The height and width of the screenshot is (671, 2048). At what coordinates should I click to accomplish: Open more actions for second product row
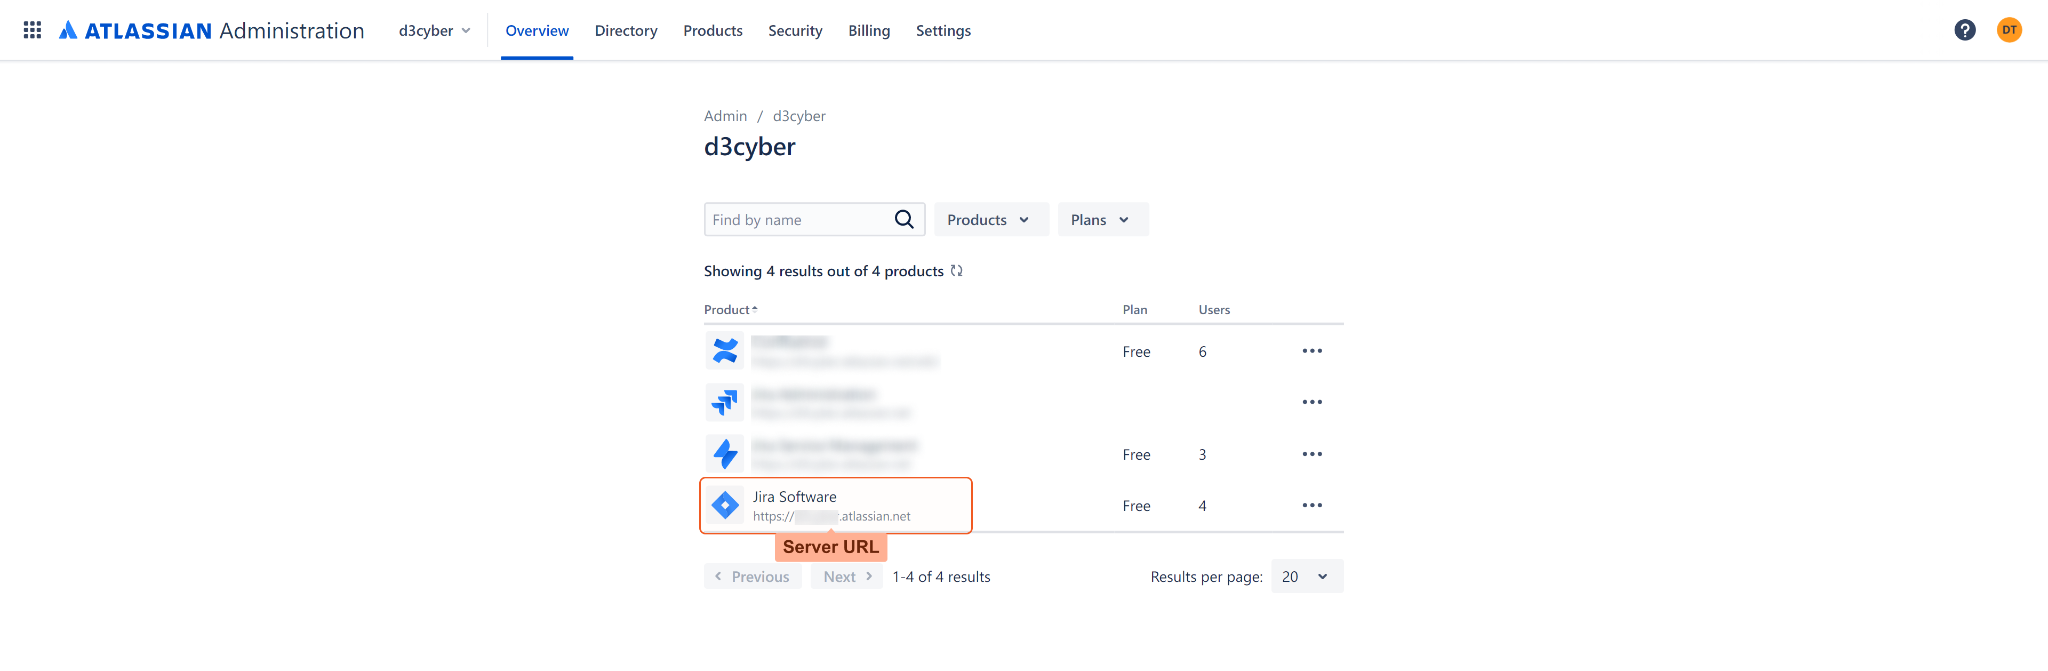[1312, 402]
